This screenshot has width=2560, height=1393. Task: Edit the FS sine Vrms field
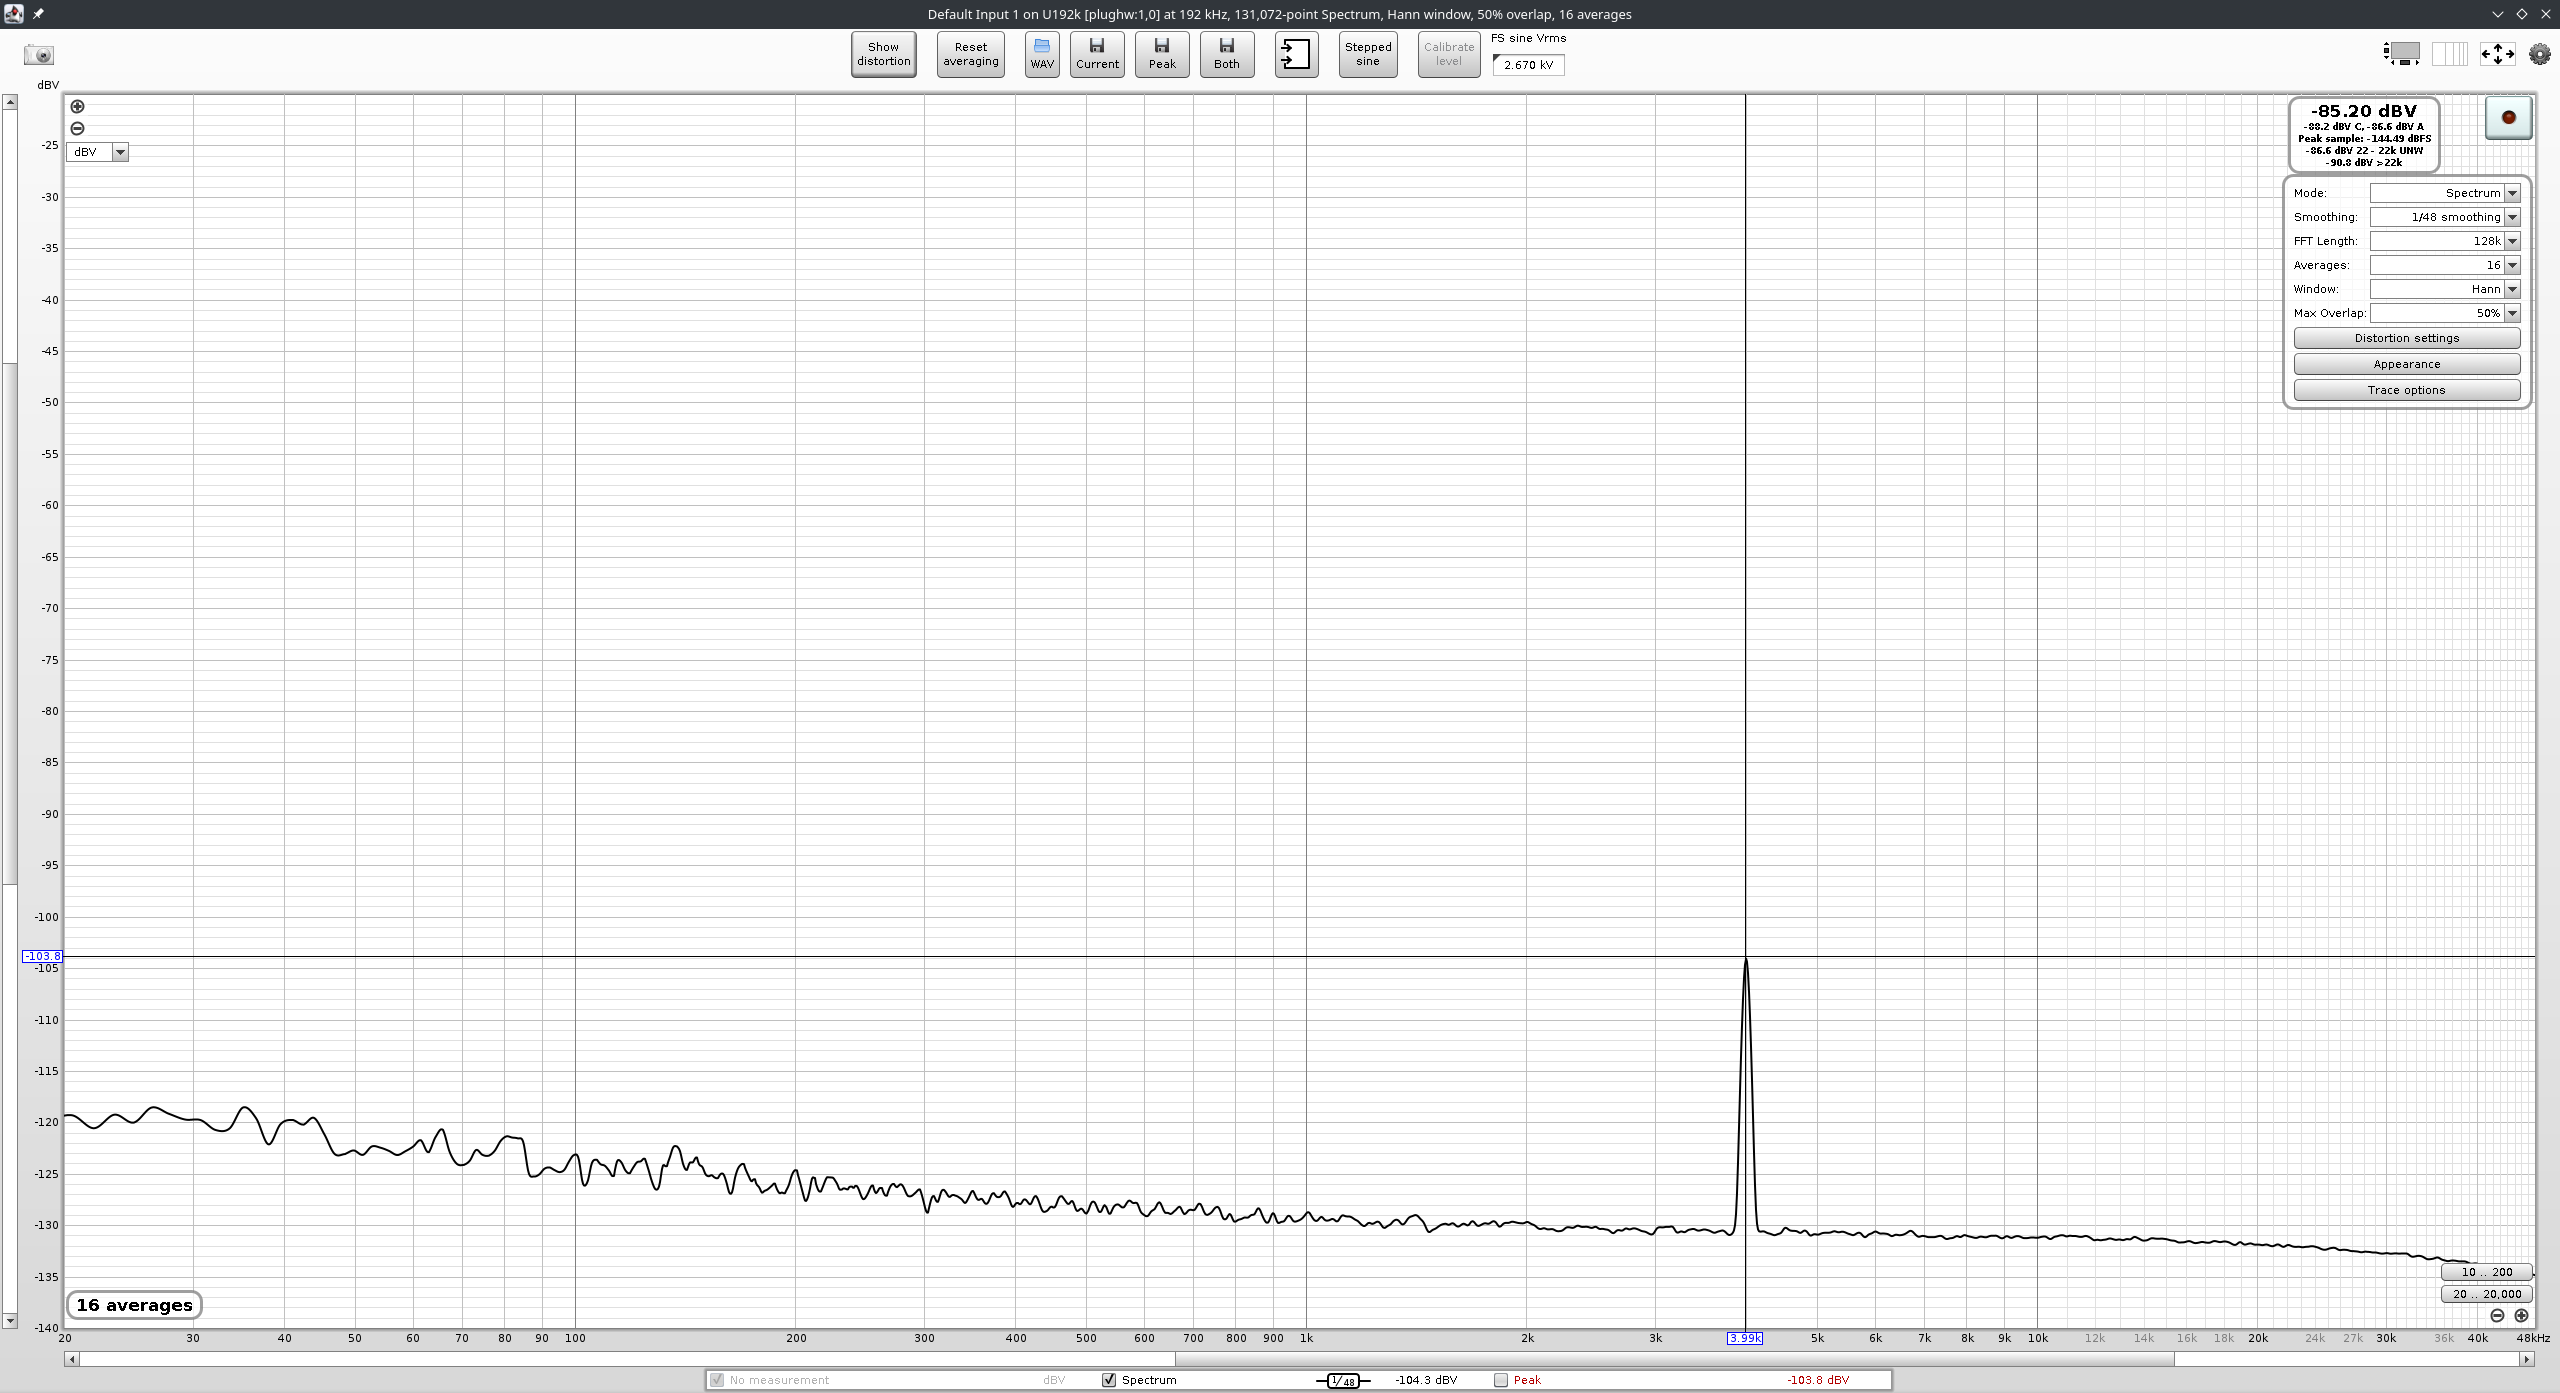click(x=1528, y=65)
